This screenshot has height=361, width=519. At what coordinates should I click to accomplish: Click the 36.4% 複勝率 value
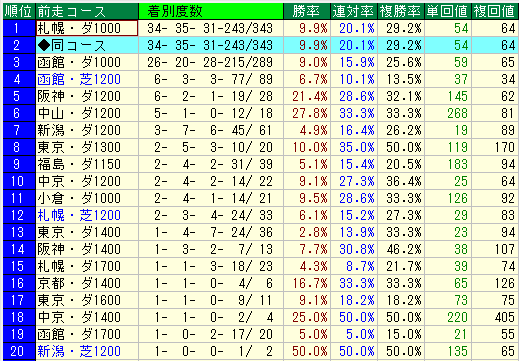pyautogui.click(x=404, y=181)
